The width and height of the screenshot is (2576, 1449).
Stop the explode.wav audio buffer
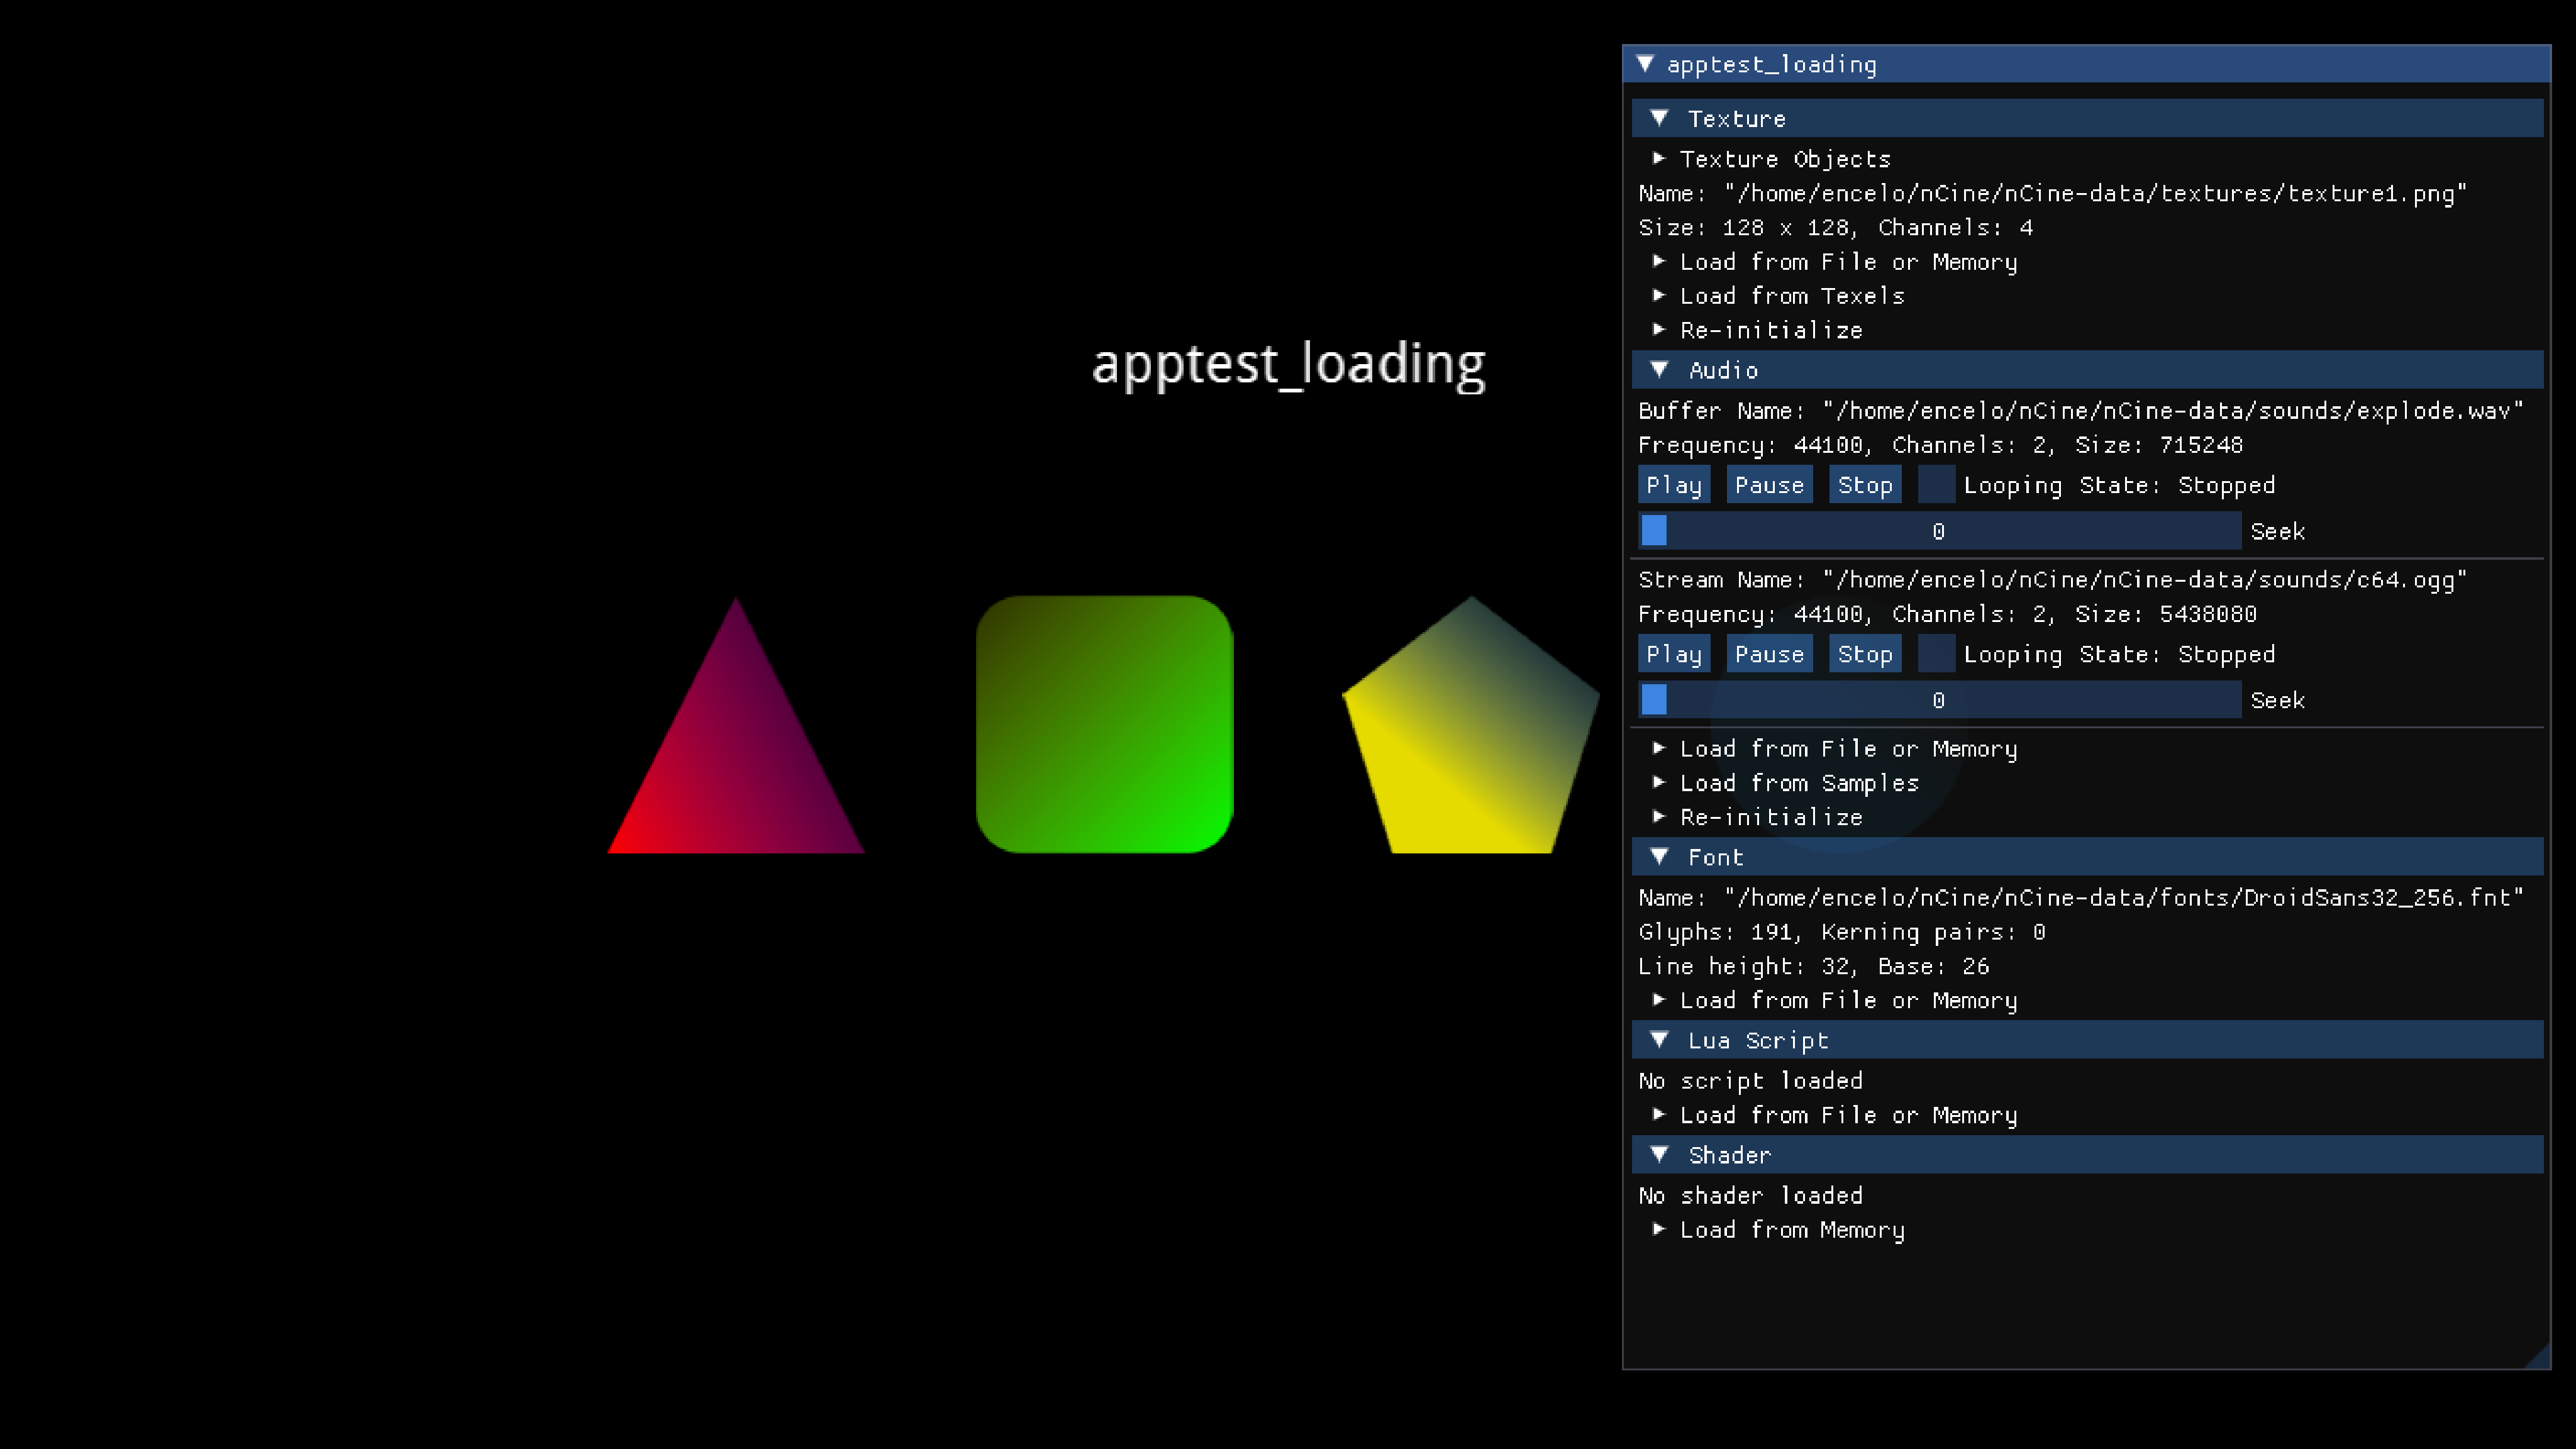point(1864,485)
